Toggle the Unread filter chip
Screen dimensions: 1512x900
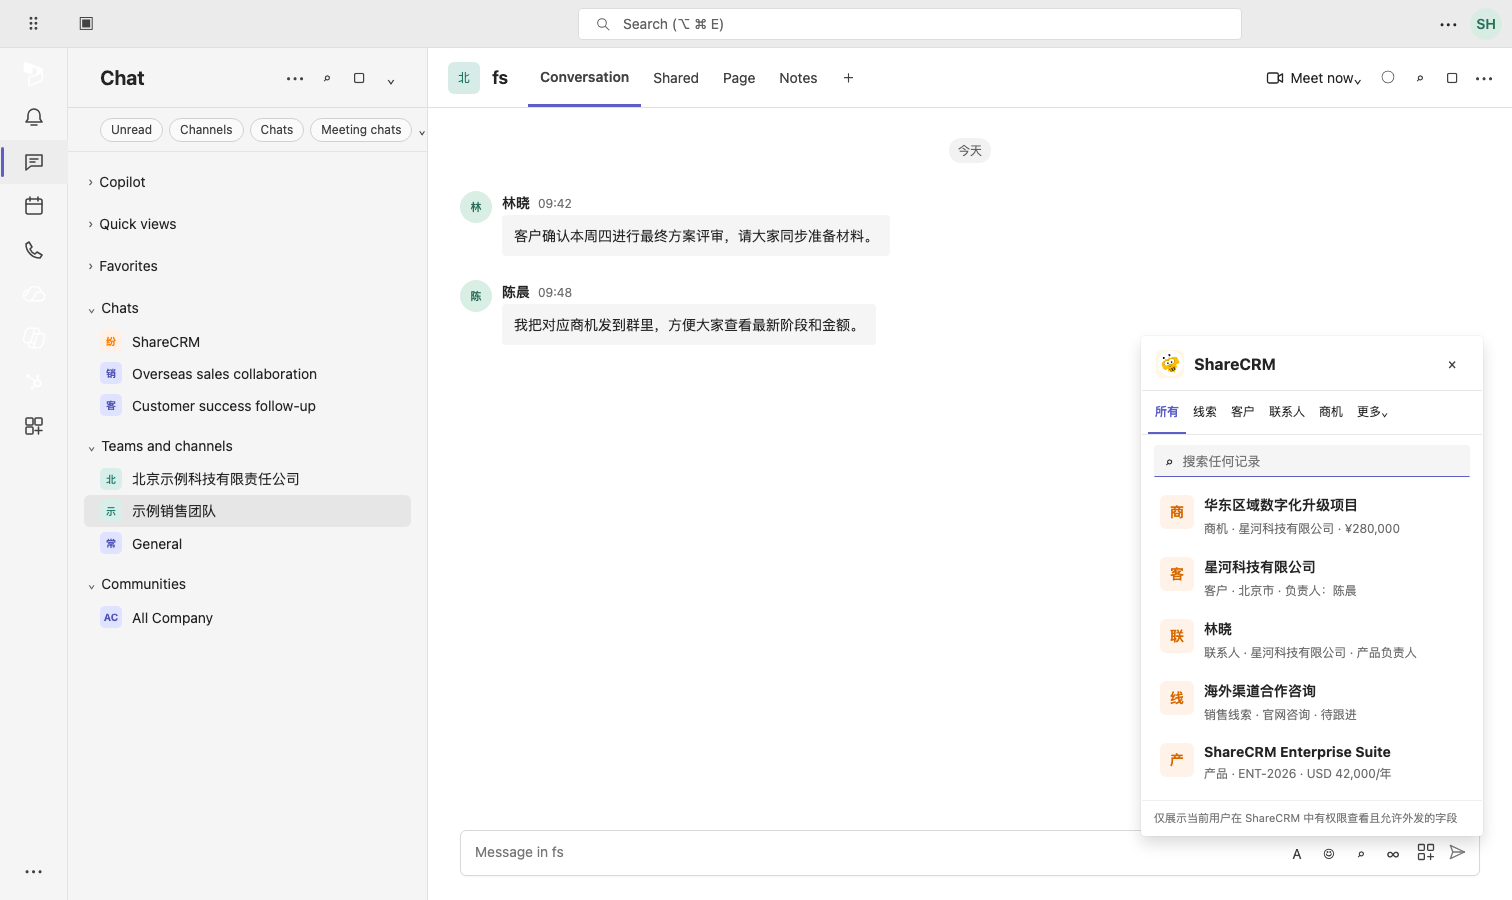pyautogui.click(x=131, y=130)
